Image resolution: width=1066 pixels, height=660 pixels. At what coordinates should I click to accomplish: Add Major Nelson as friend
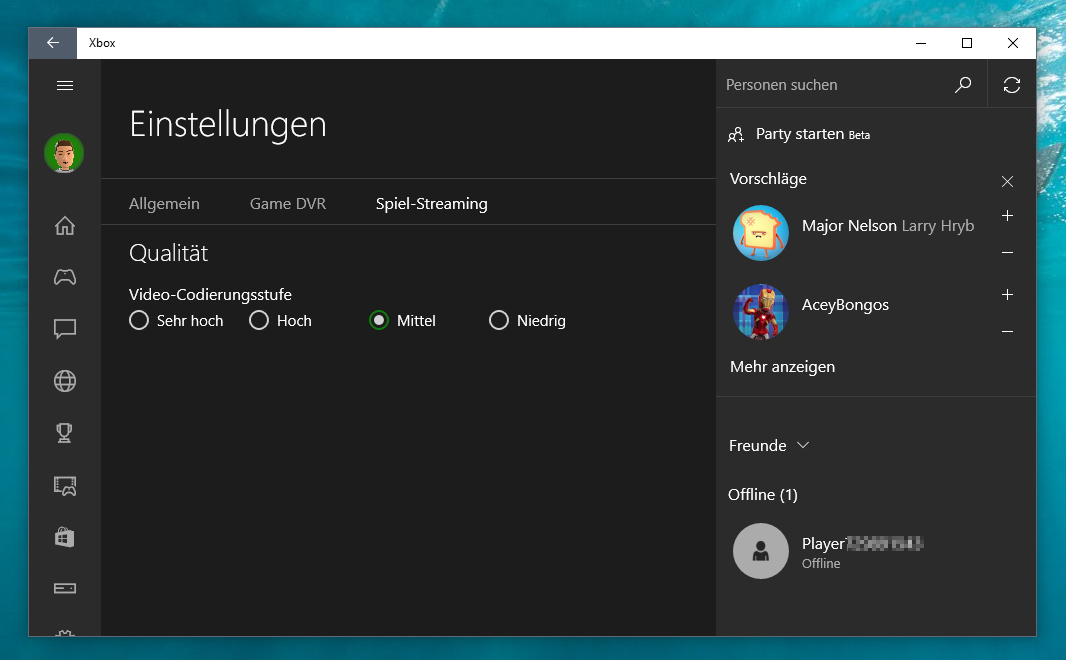(1008, 215)
